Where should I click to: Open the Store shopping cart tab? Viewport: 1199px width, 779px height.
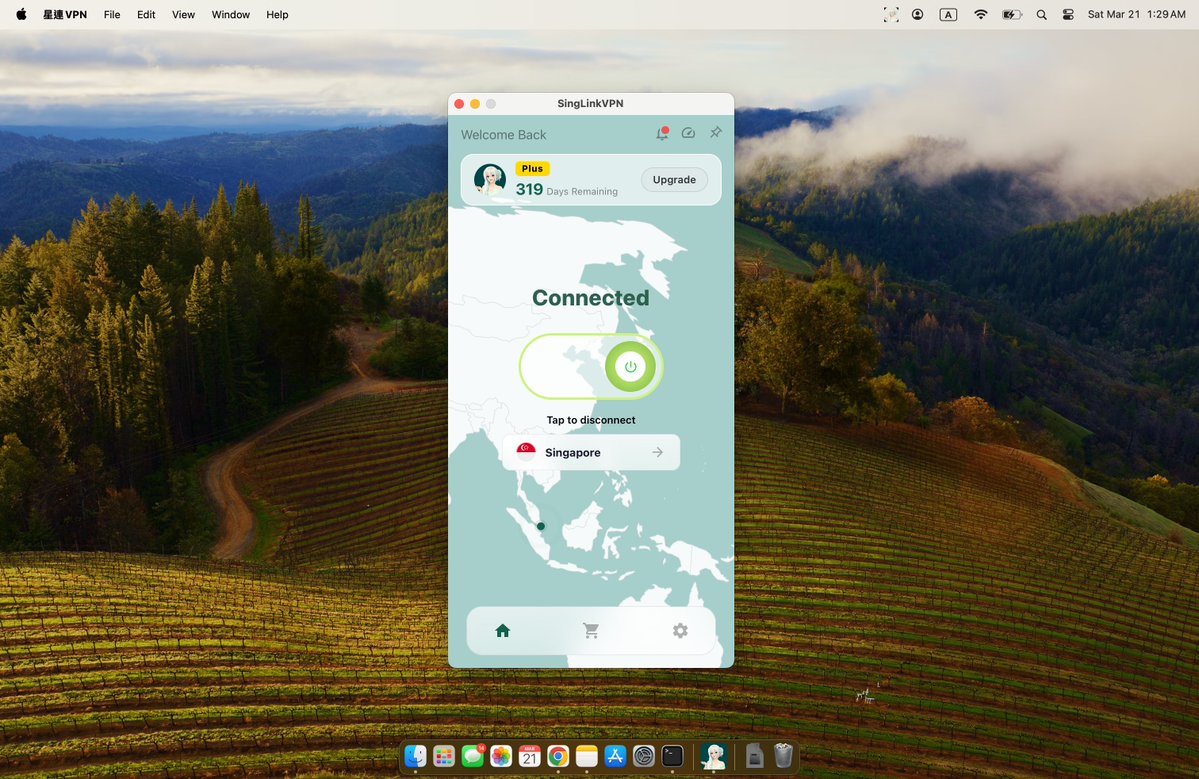point(591,630)
